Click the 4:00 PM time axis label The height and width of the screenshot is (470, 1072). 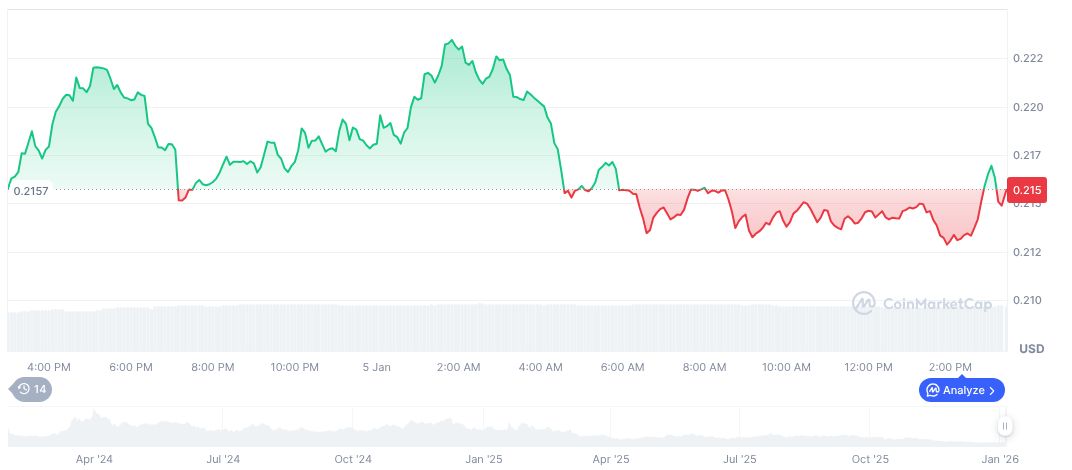pos(49,367)
